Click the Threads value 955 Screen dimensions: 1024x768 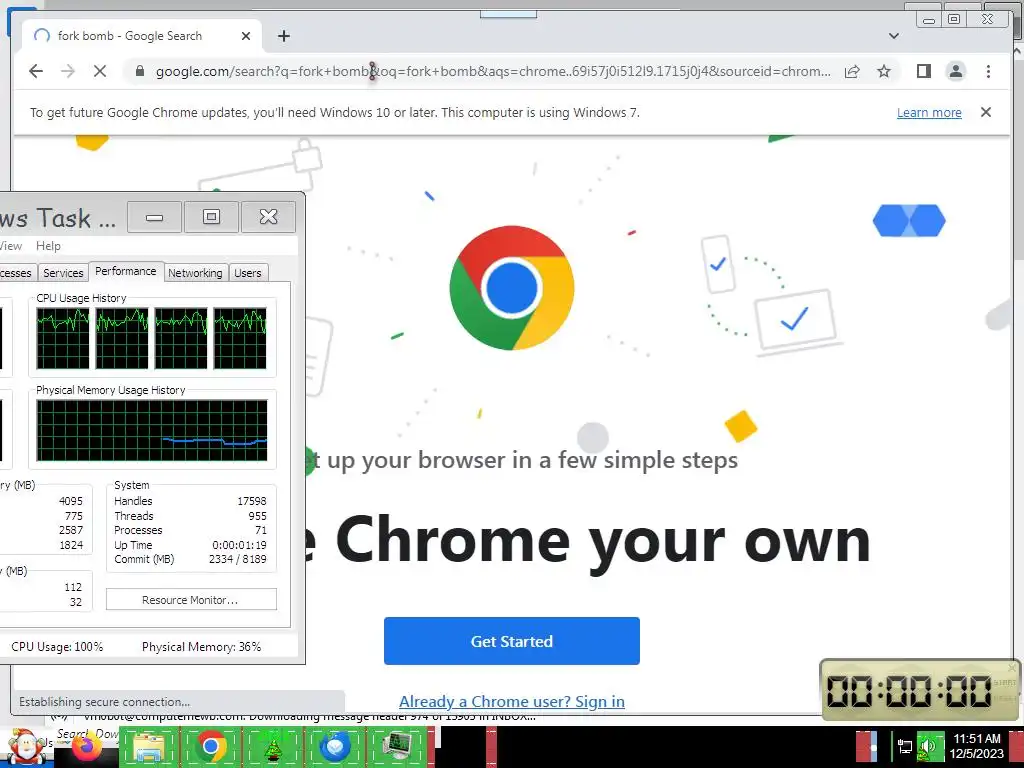[x=257, y=516]
